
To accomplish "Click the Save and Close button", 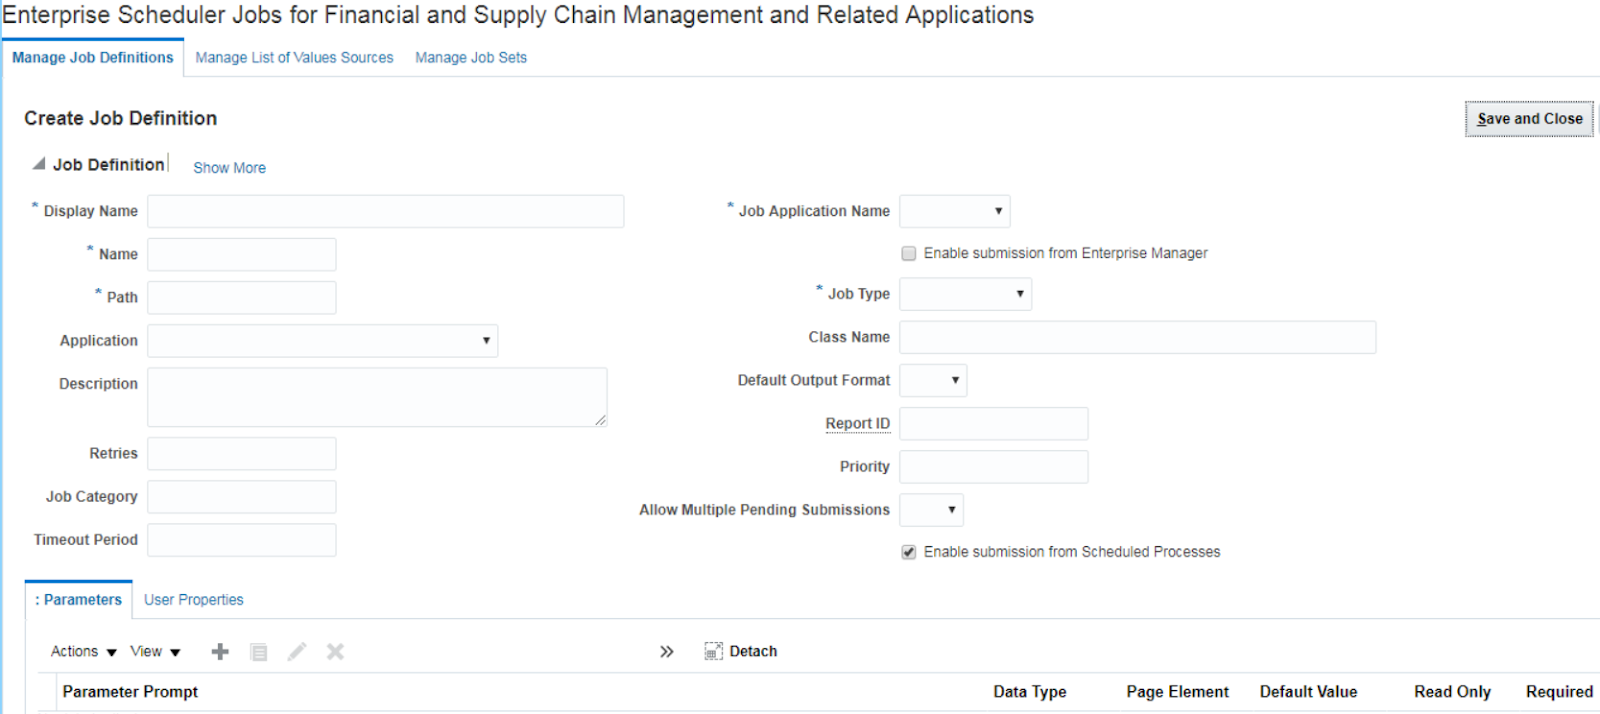I will click(1529, 119).
